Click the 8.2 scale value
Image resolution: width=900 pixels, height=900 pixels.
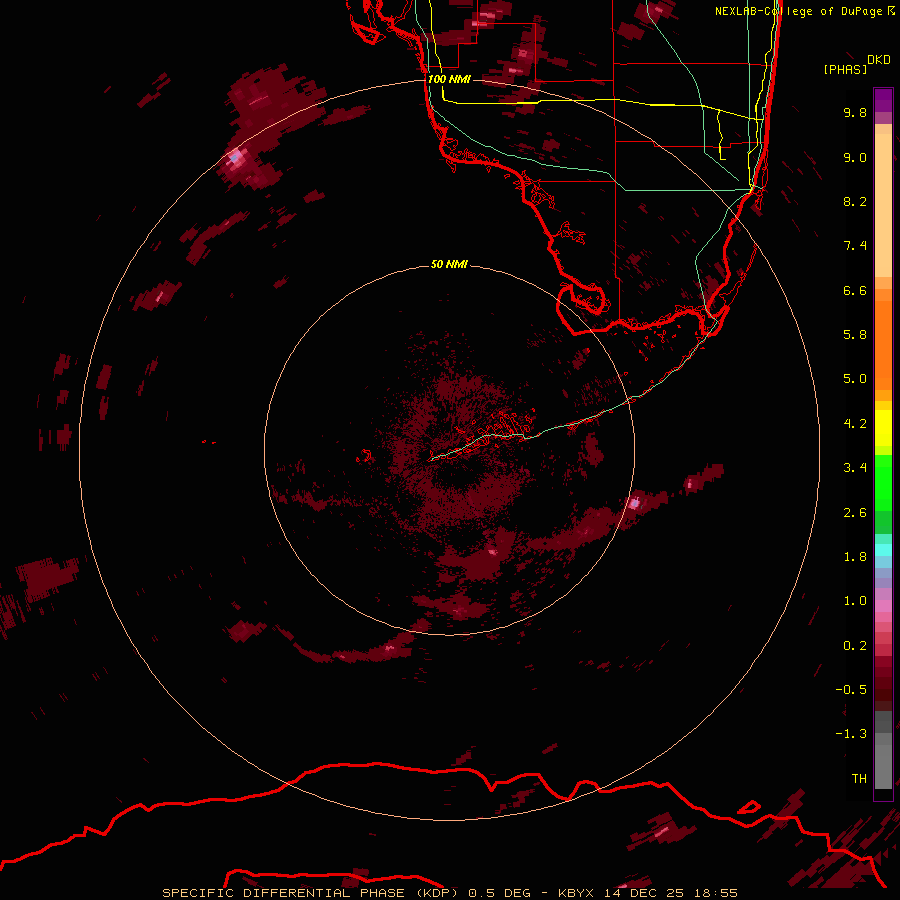click(855, 201)
